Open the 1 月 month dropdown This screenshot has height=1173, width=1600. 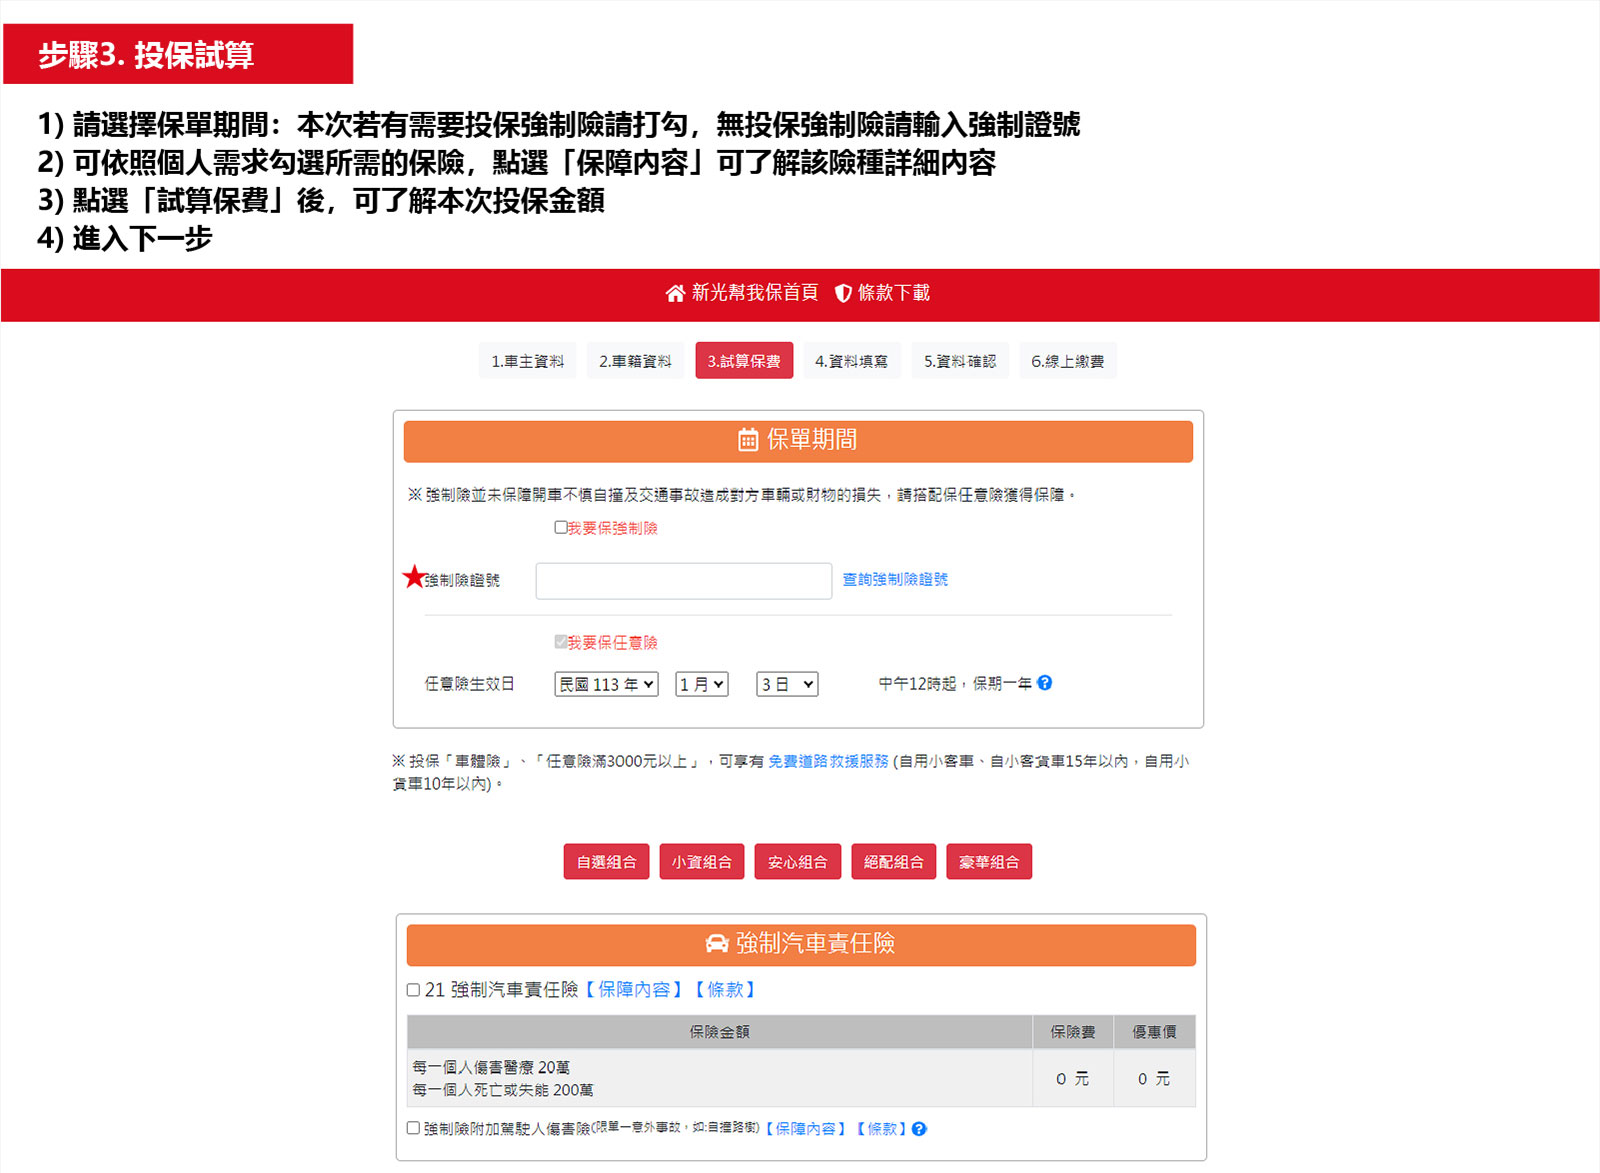[702, 684]
